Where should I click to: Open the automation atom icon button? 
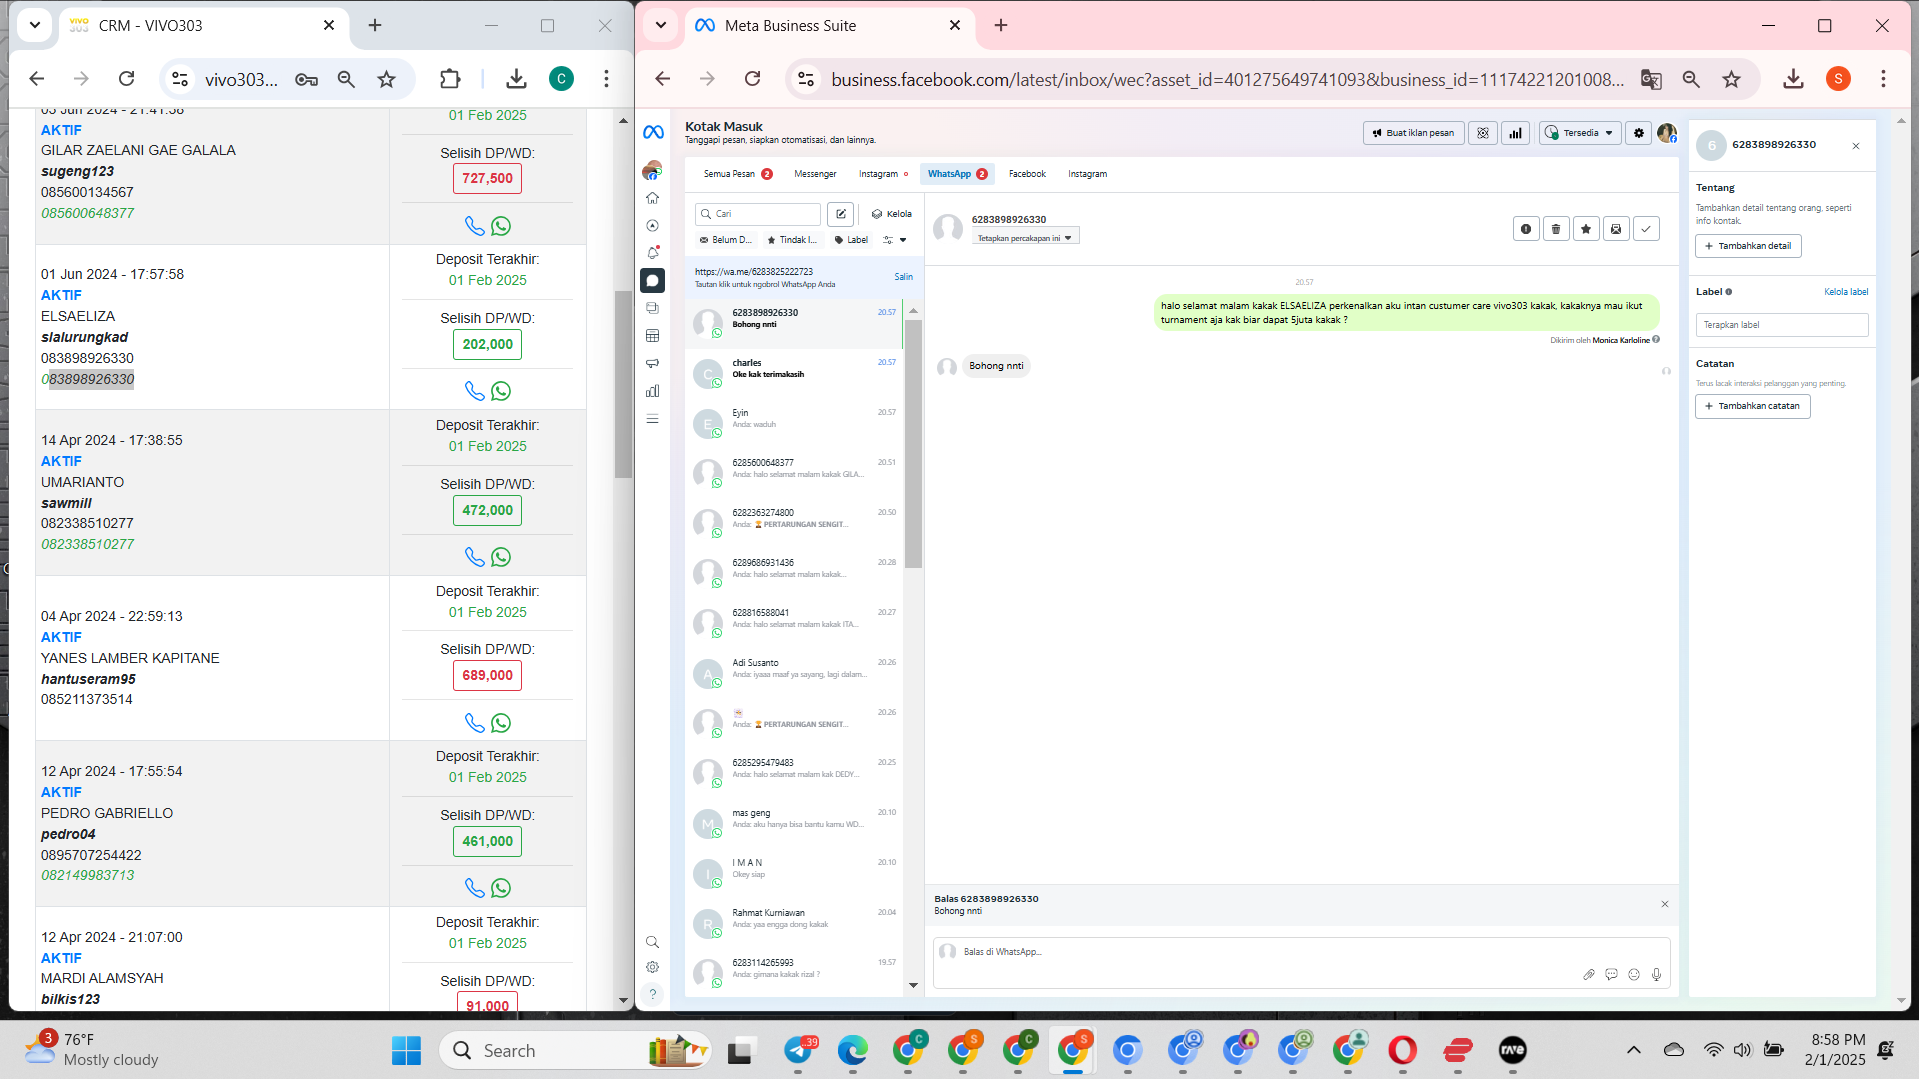(x=1482, y=133)
